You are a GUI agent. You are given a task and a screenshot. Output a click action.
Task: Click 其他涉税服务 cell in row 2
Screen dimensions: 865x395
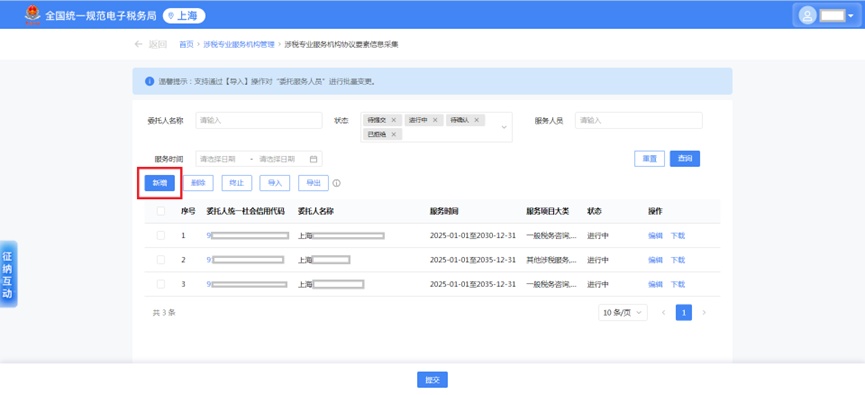click(x=552, y=260)
